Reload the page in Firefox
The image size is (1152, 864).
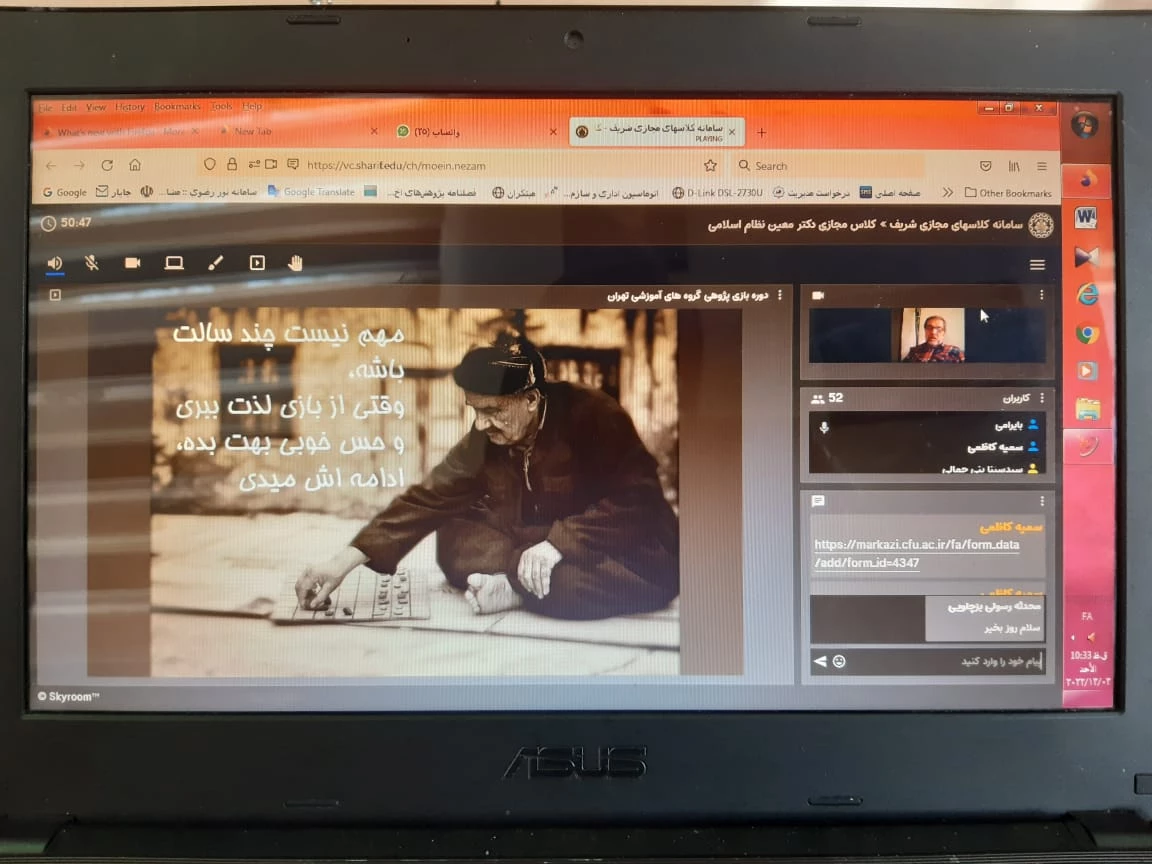(107, 165)
